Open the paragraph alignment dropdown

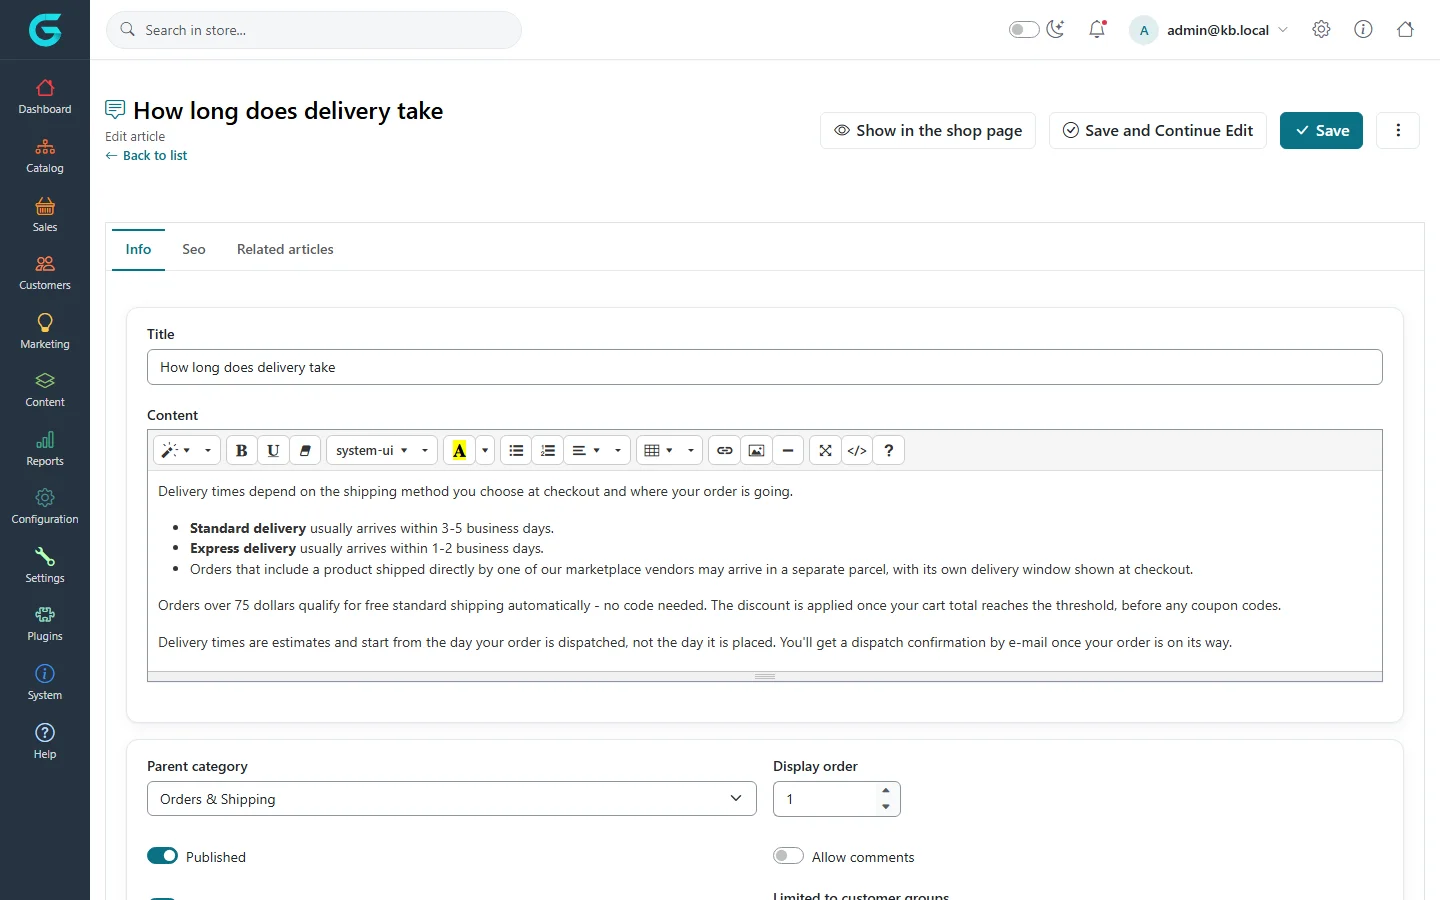click(x=597, y=451)
